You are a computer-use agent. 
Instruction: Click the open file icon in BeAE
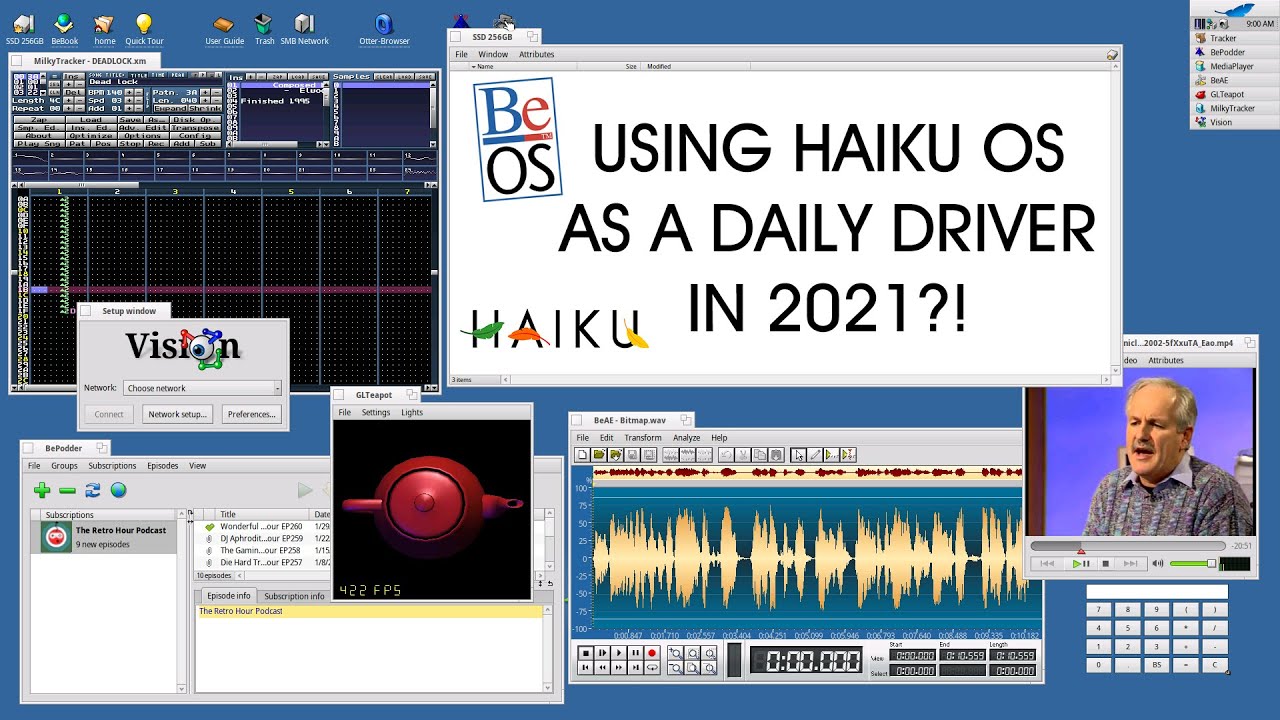(599, 455)
